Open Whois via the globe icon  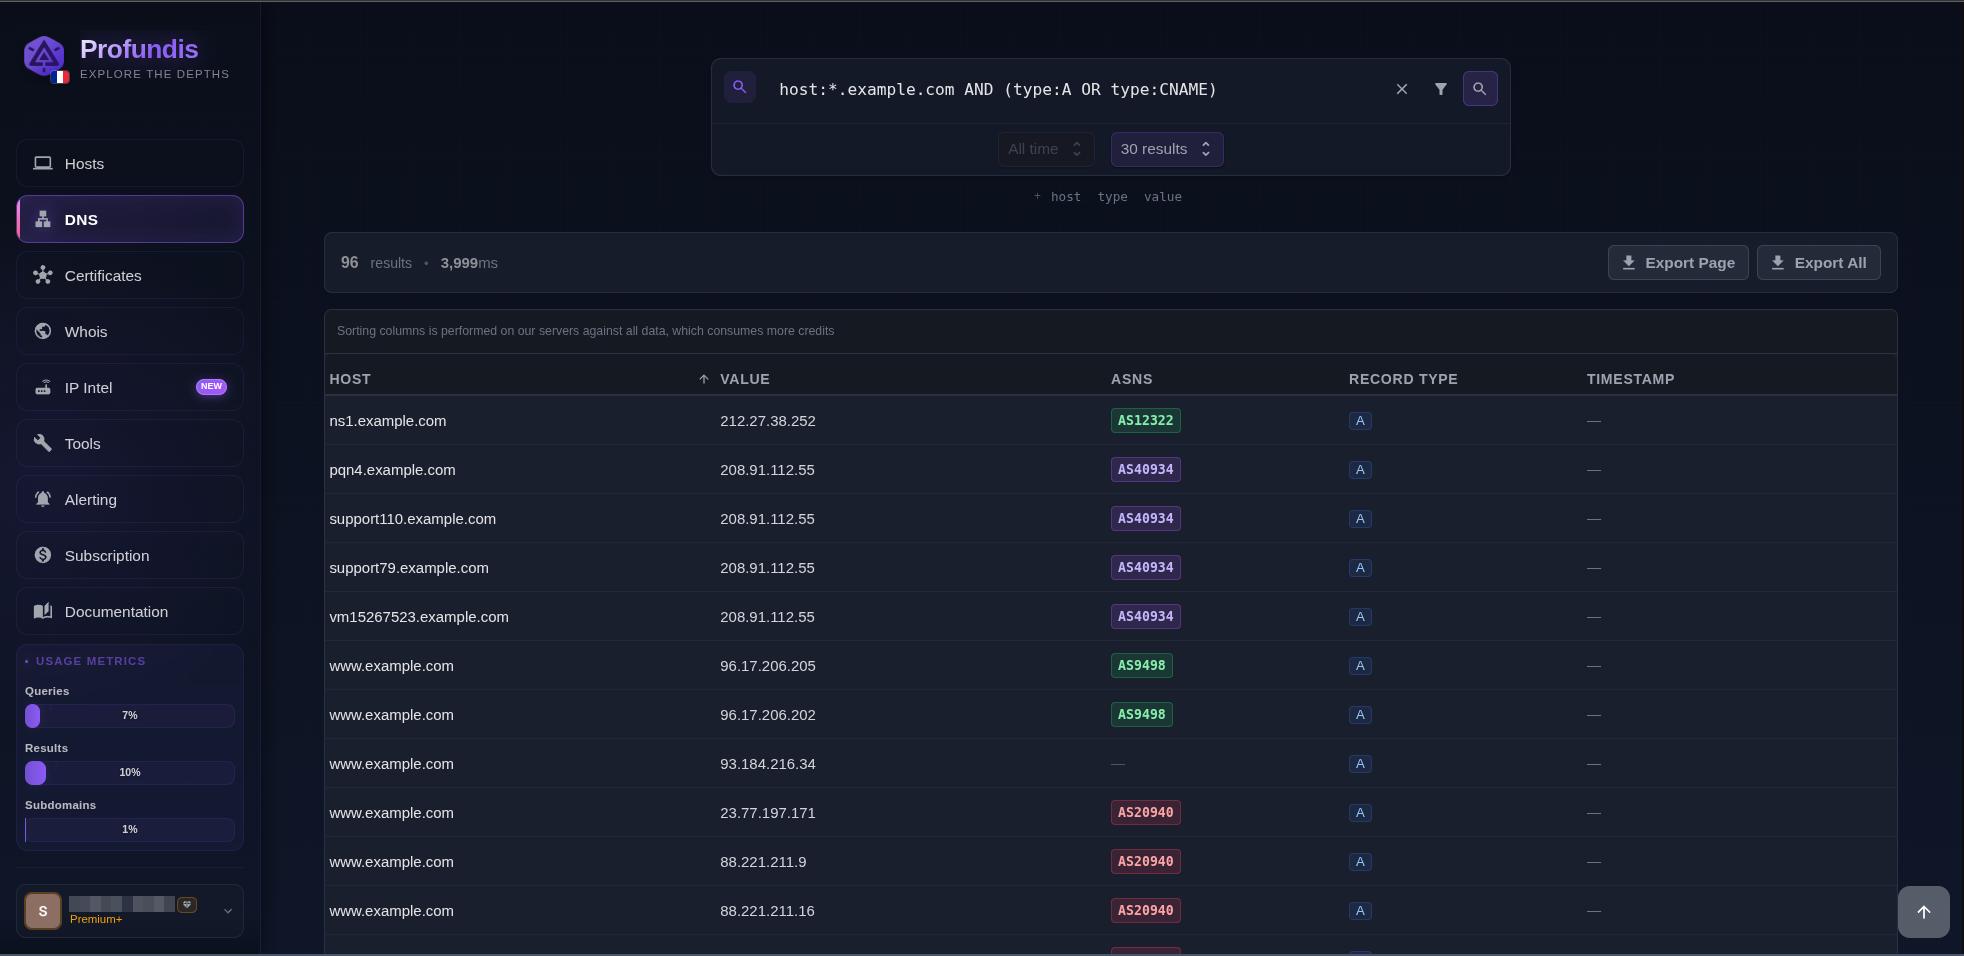click(43, 331)
